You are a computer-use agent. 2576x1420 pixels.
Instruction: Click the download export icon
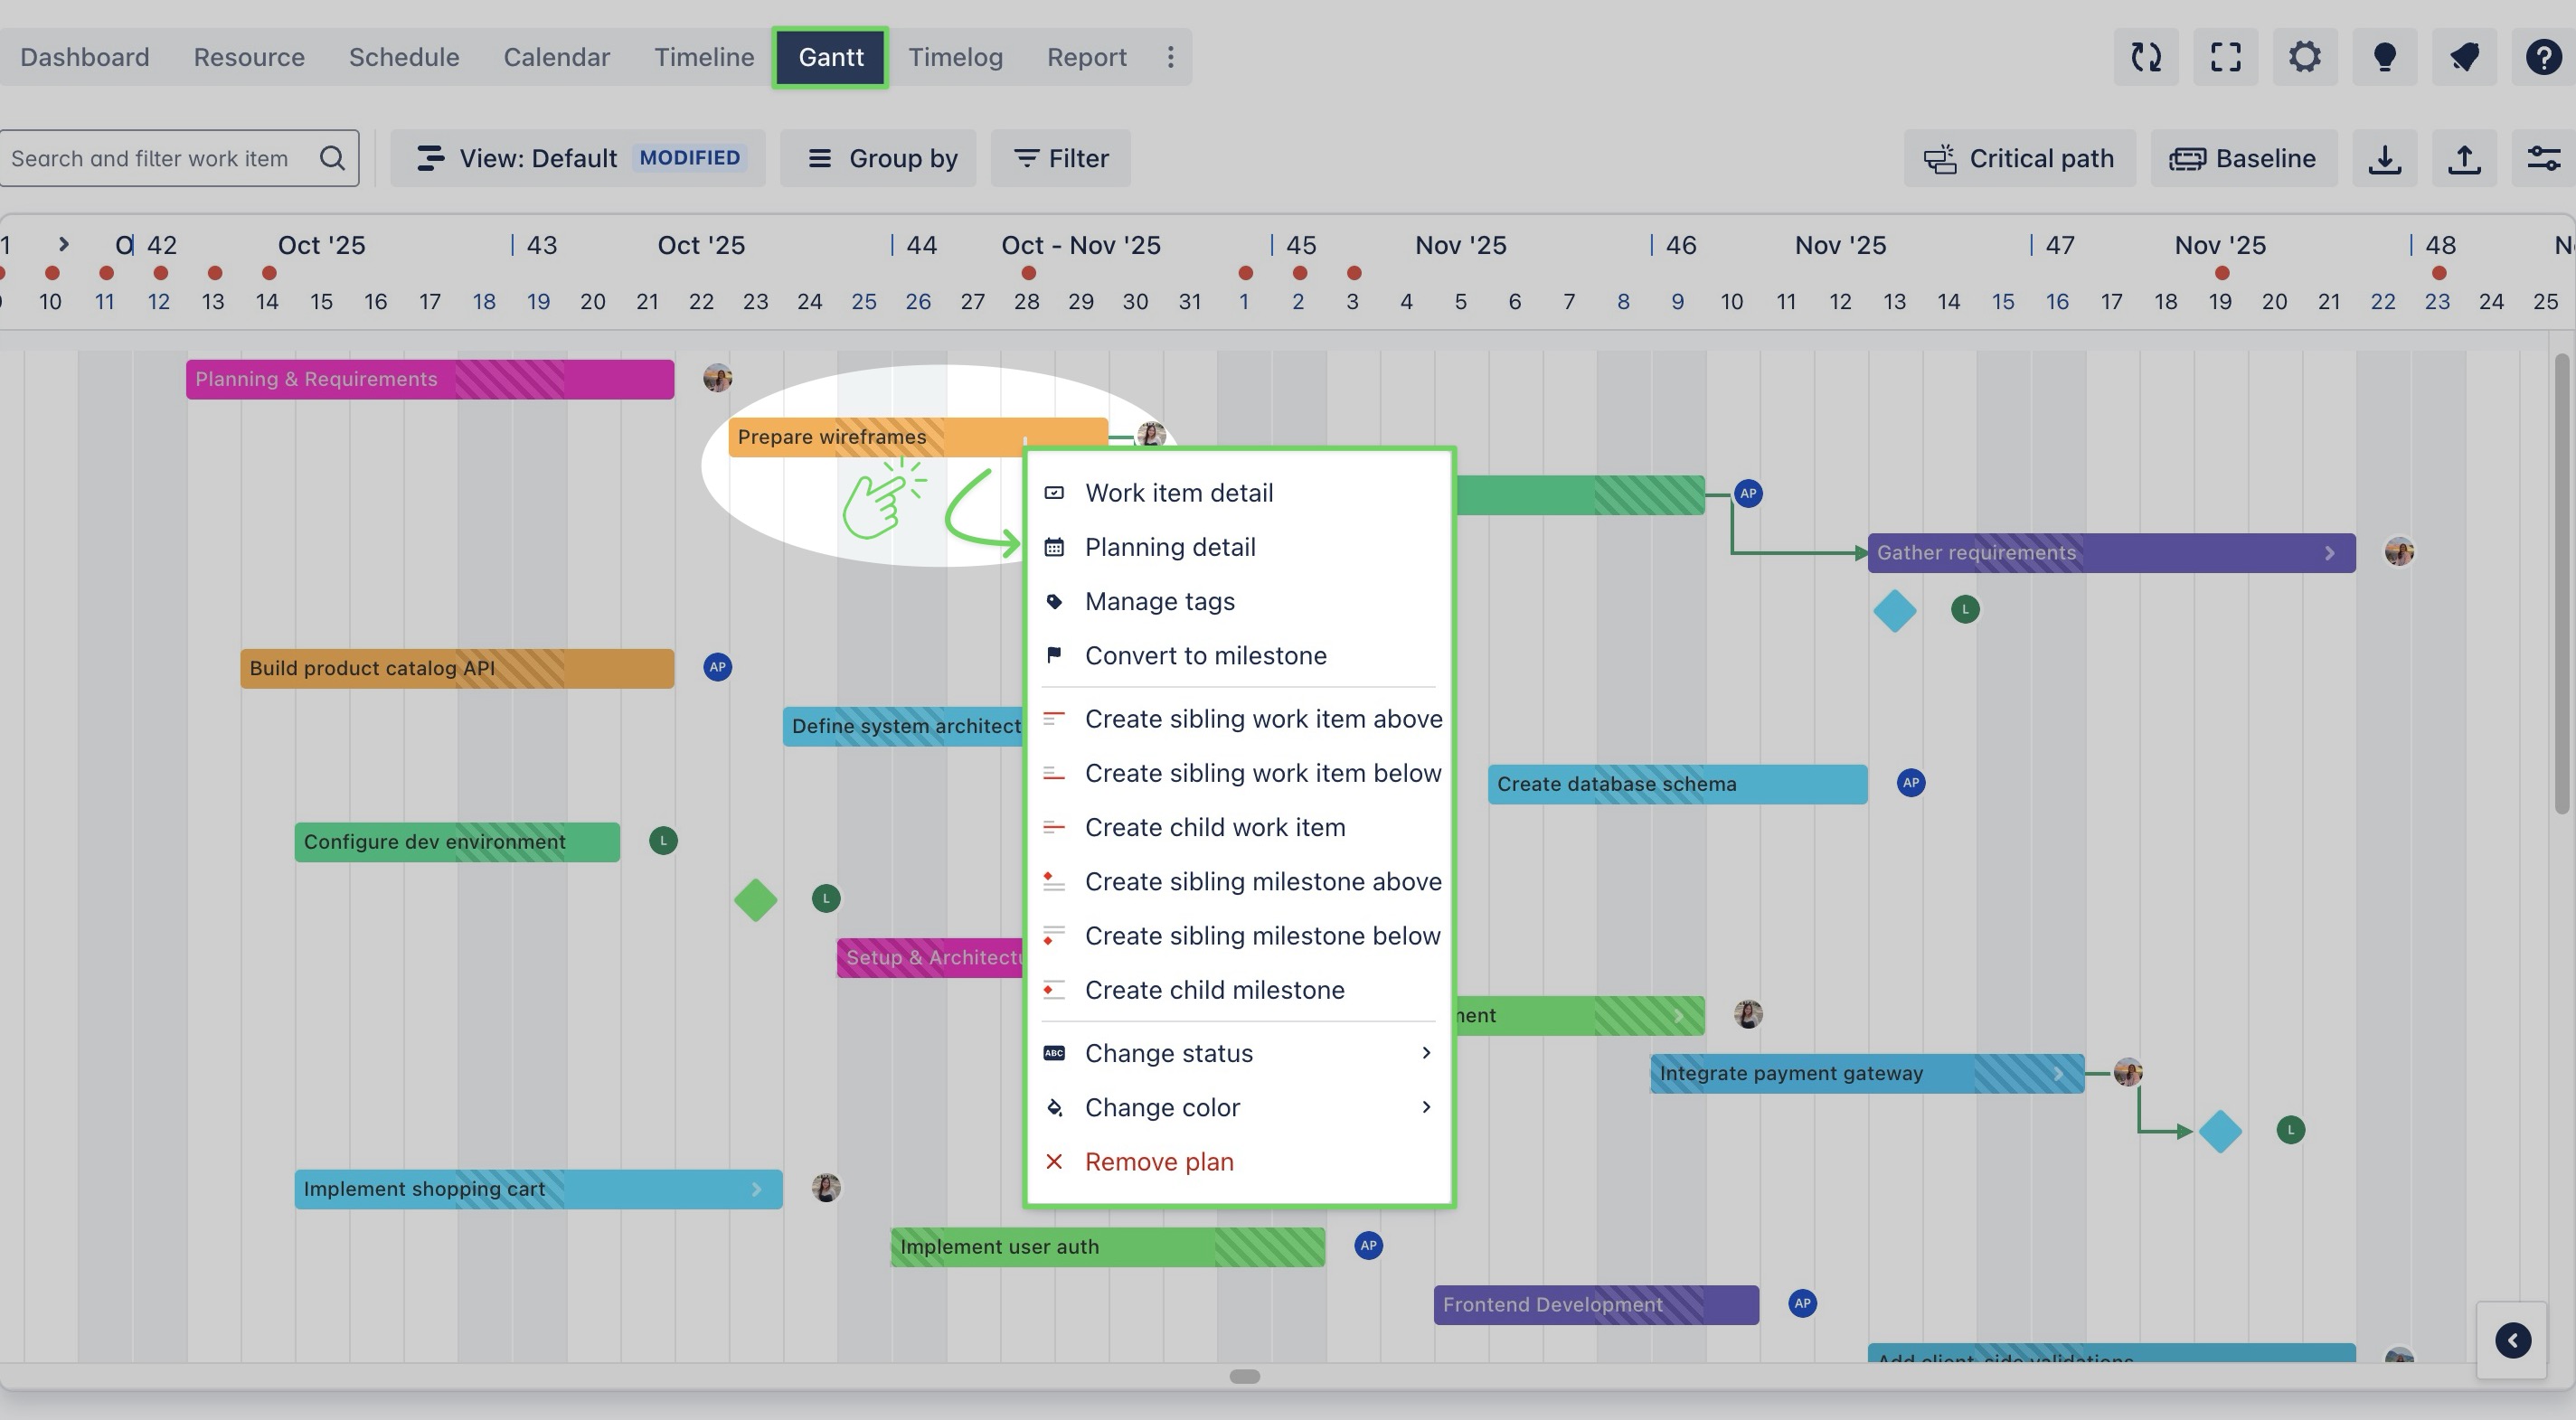tap(2384, 158)
